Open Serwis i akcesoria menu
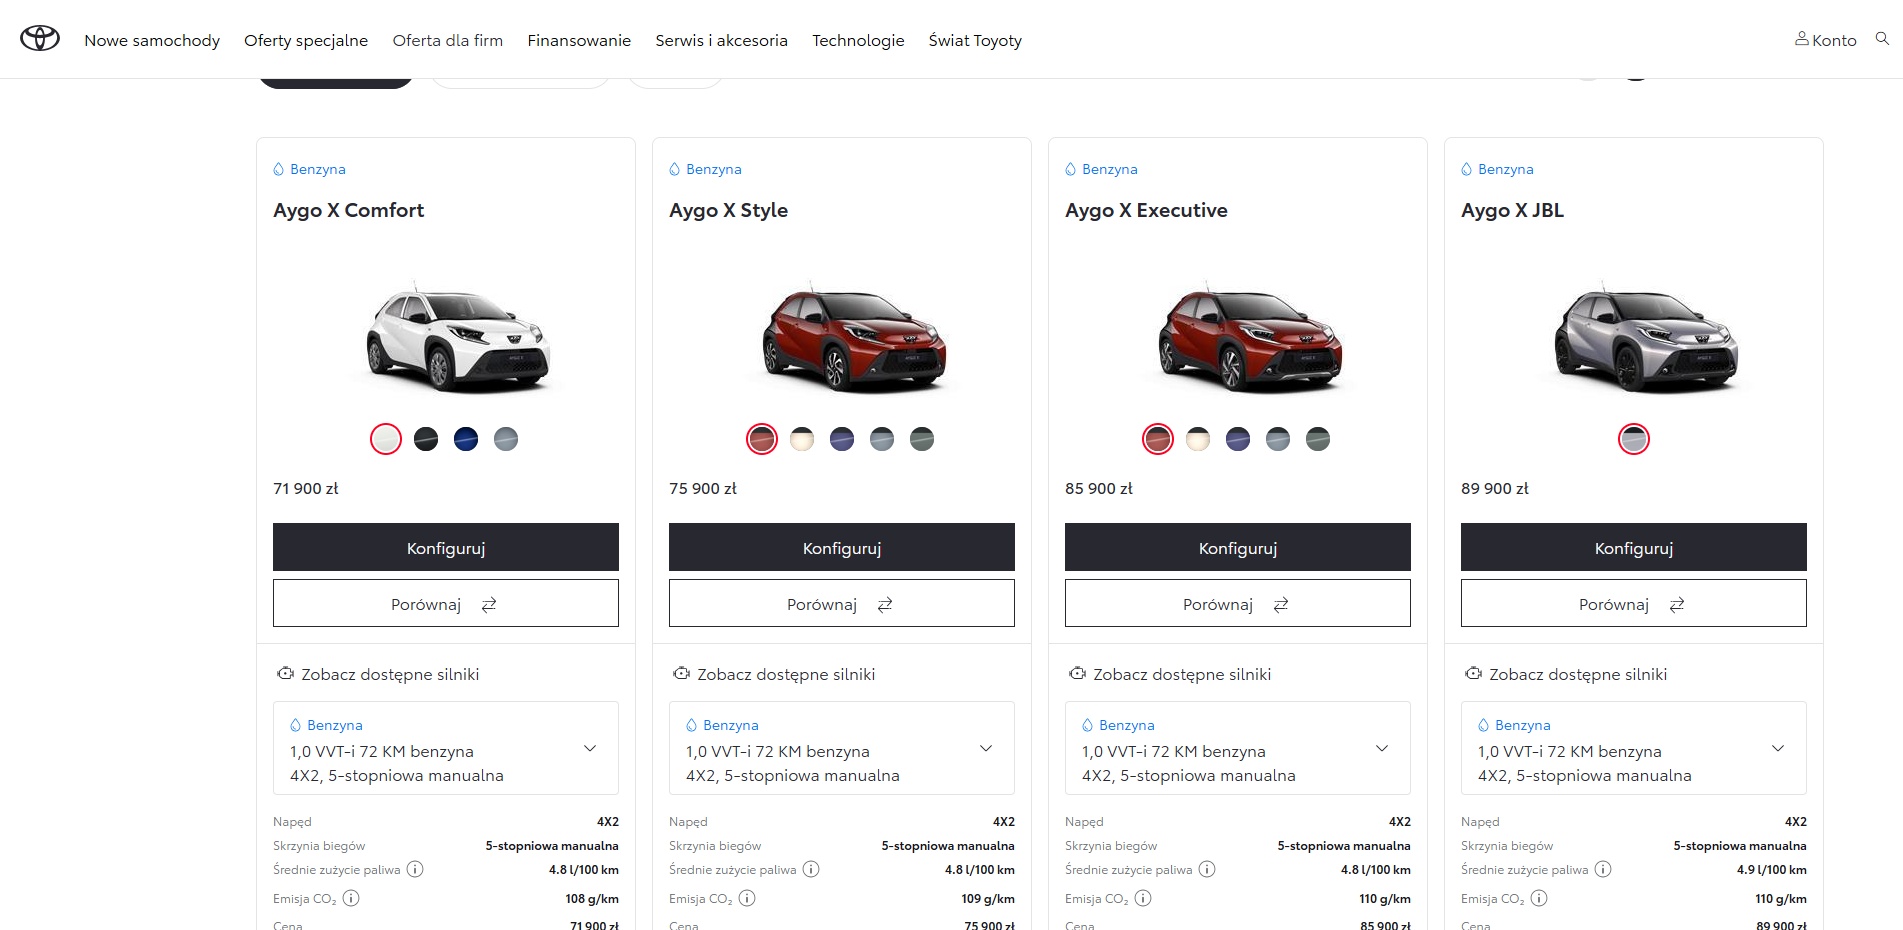The width and height of the screenshot is (1903, 930). pos(721,40)
